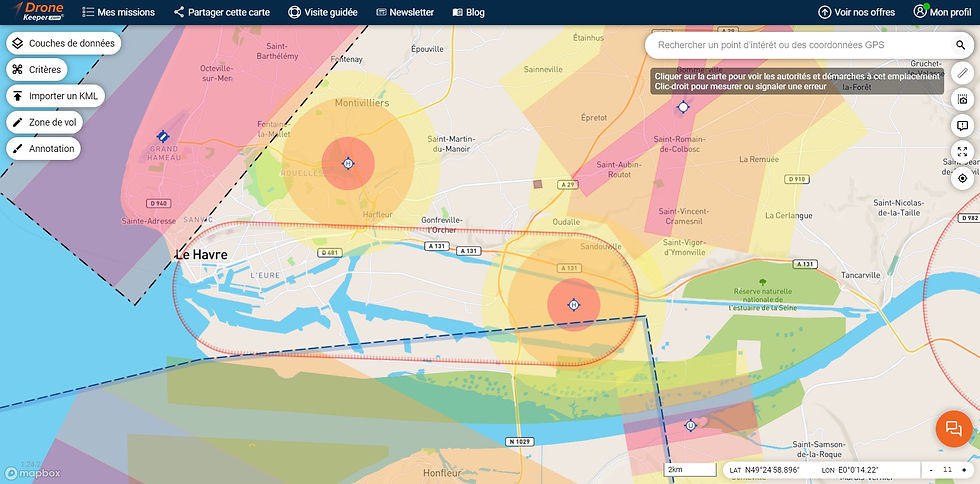Decrease zoom level with minus button
980x484 pixels.
click(931, 470)
